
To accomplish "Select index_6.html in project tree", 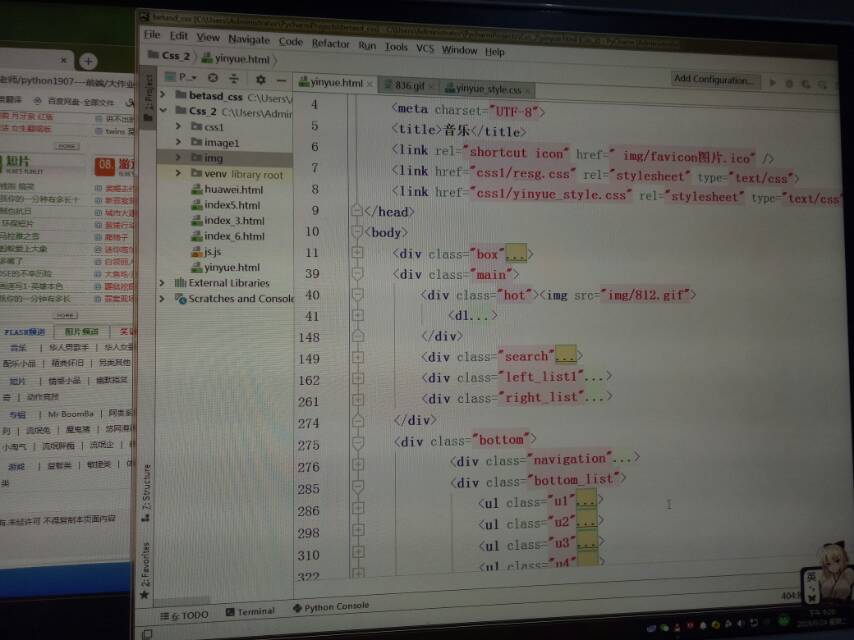I will click(x=228, y=236).
